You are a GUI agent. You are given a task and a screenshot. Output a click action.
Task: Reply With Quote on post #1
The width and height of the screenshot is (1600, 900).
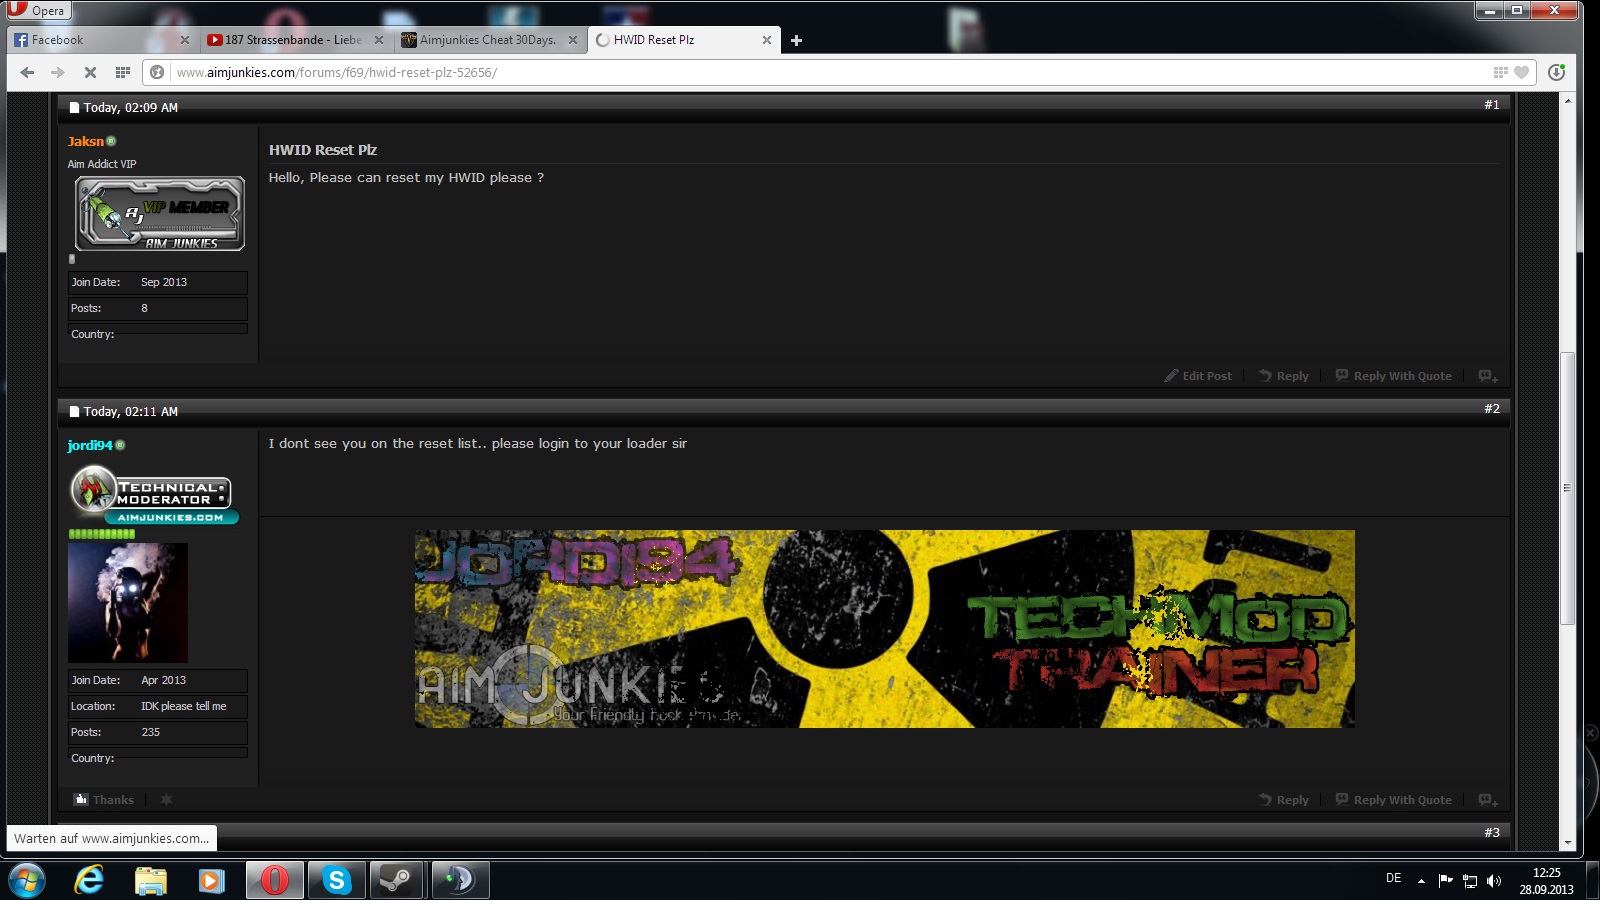pos(1394,376)
